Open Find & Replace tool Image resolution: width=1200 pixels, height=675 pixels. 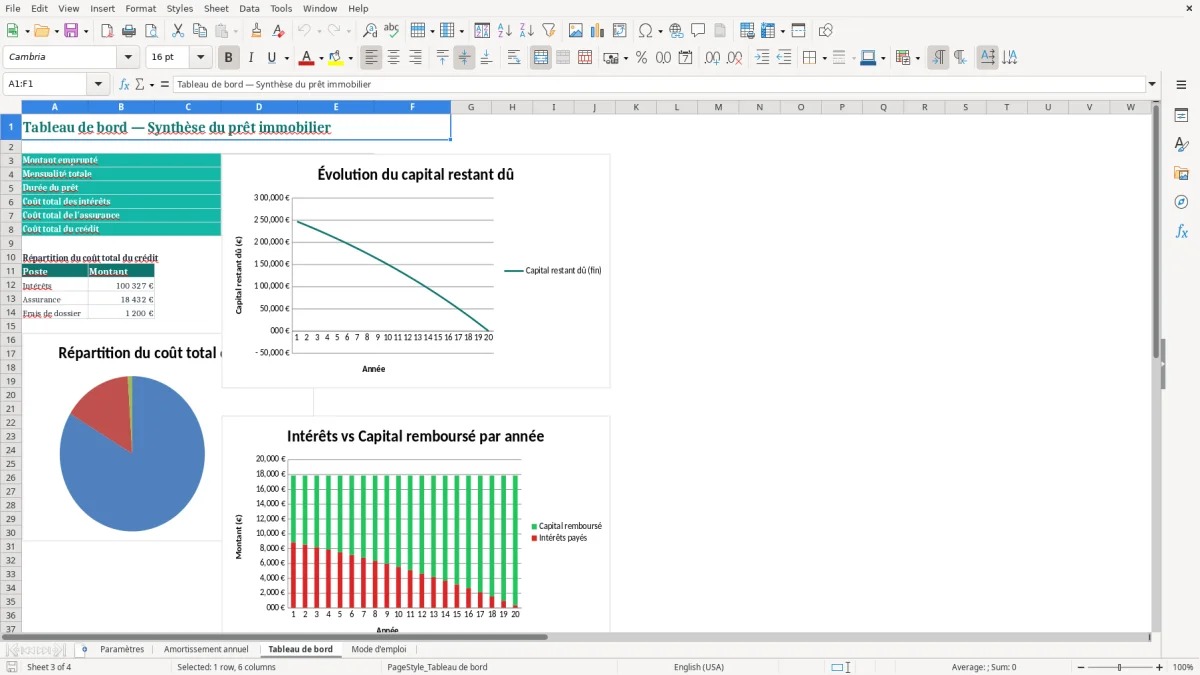click(x=370, y=31)
